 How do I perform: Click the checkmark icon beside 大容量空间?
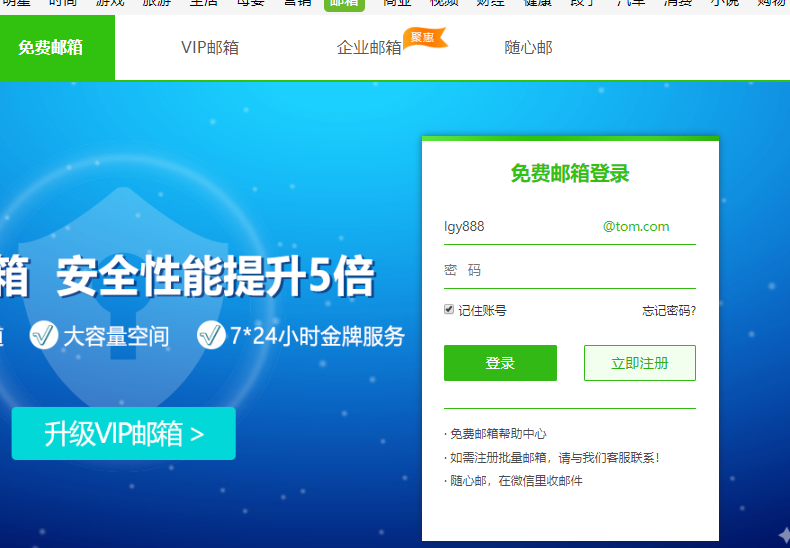(44, 335)
